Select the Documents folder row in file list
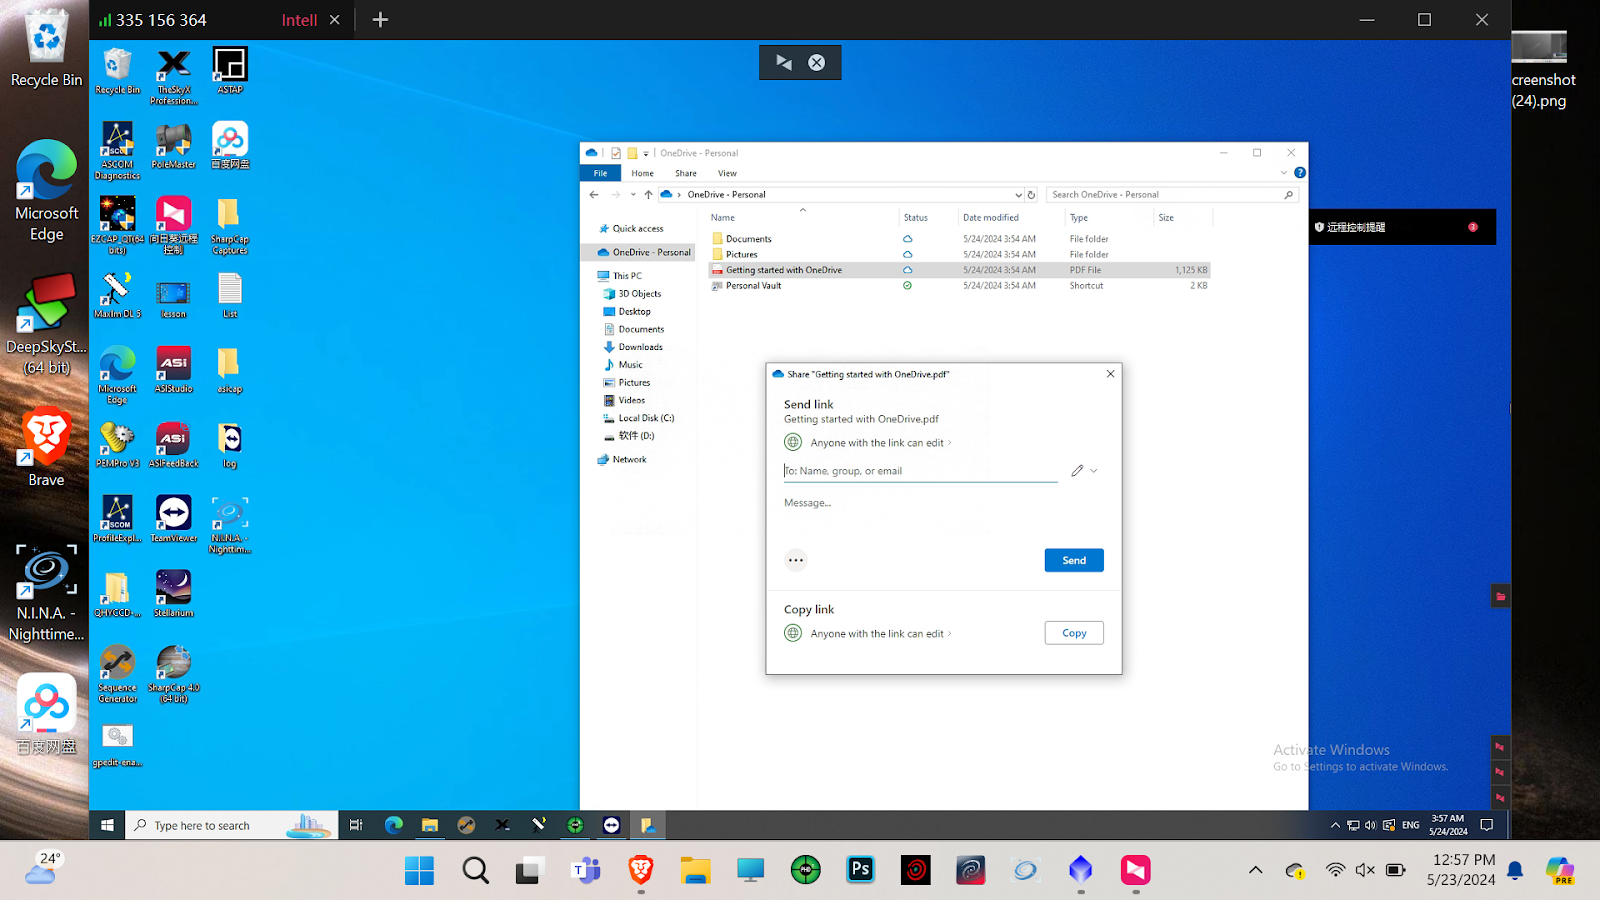Image resolution: width=1600 pixels, height=900 pixels. coord(960,239)
